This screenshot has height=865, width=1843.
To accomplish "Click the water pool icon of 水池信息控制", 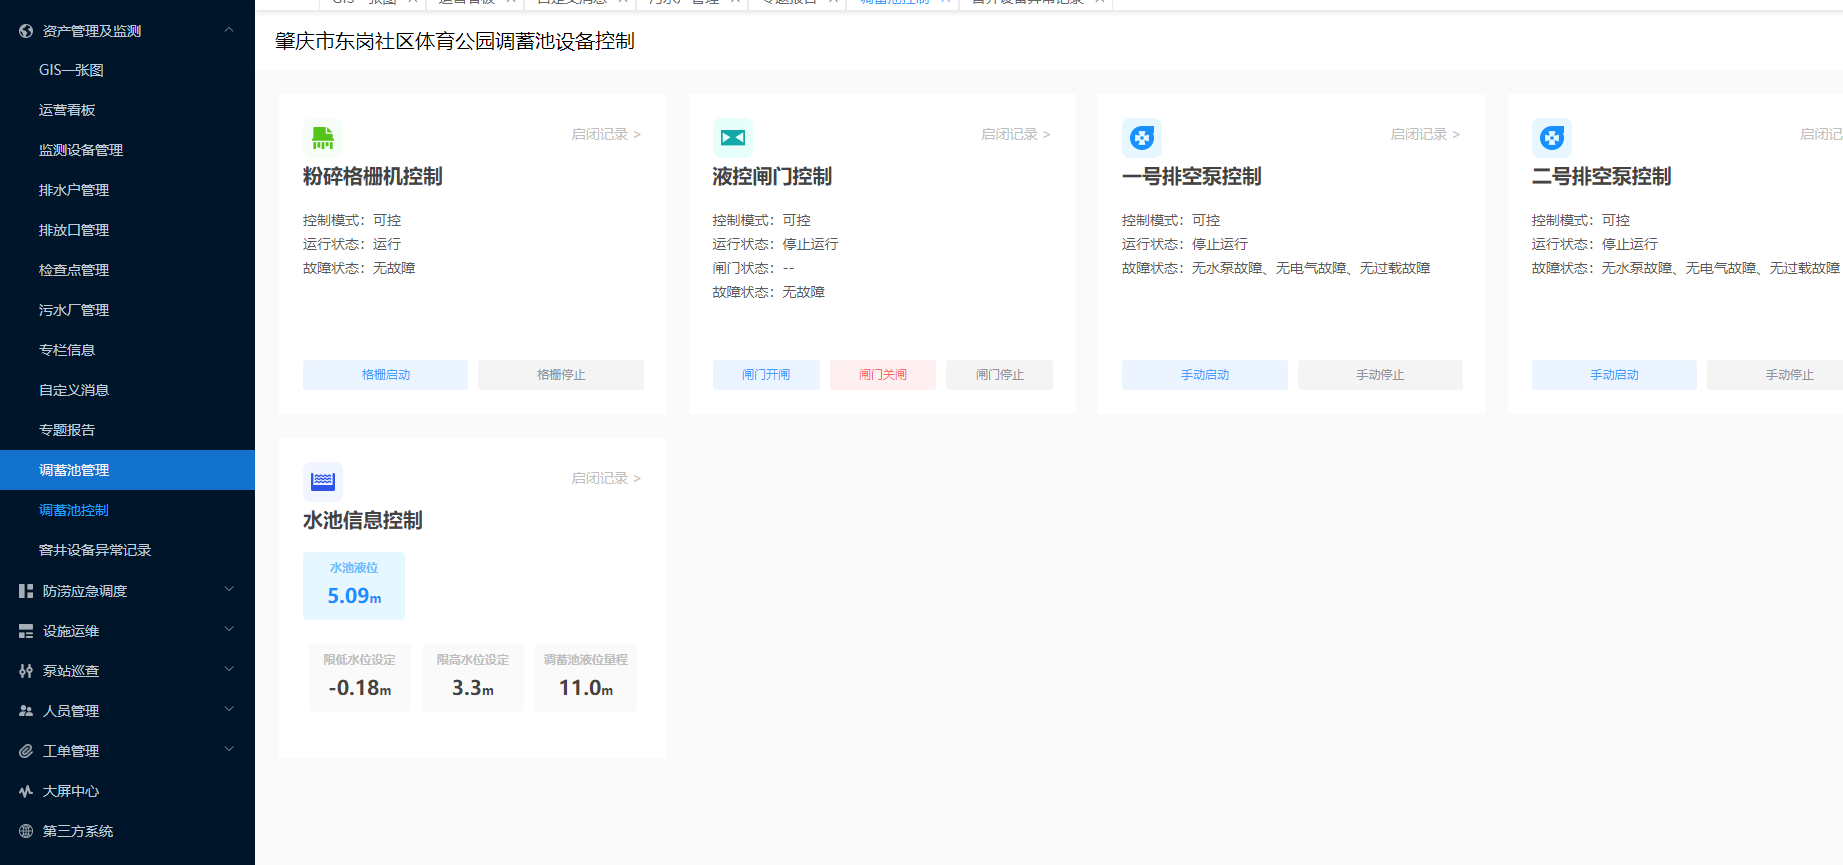I will point(323,481).
